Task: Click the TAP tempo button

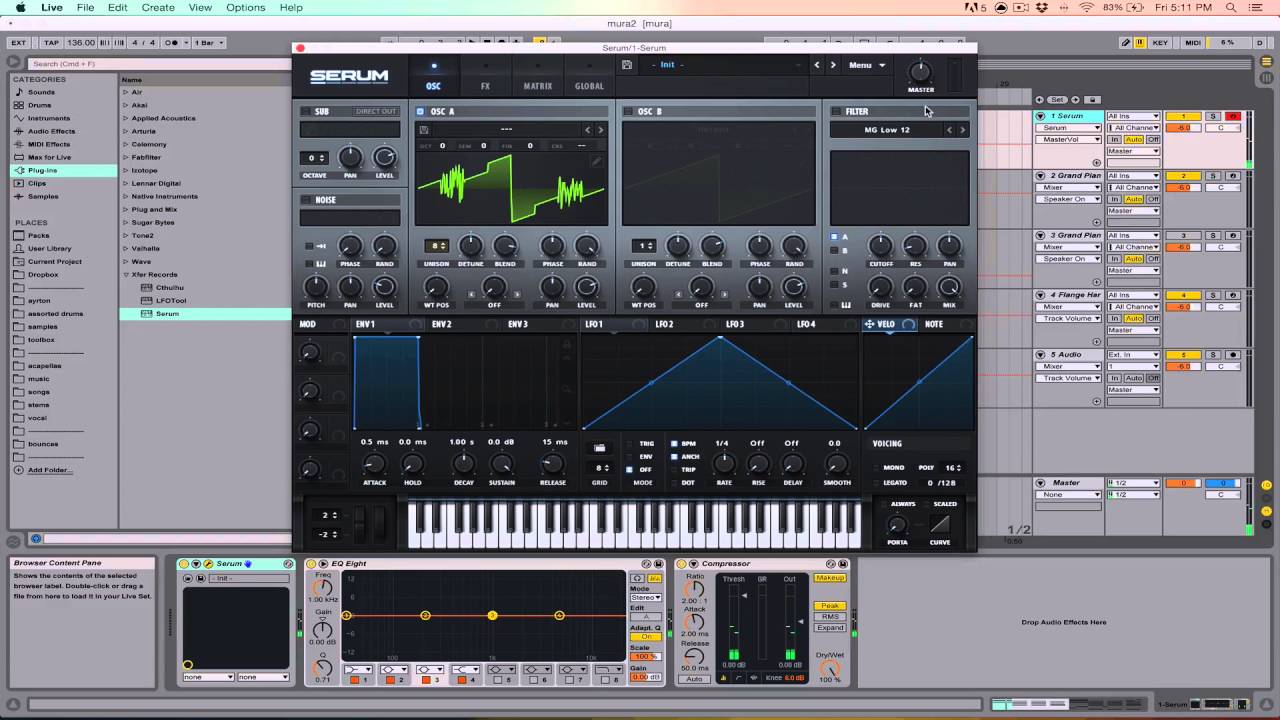Action: (51, 43)
